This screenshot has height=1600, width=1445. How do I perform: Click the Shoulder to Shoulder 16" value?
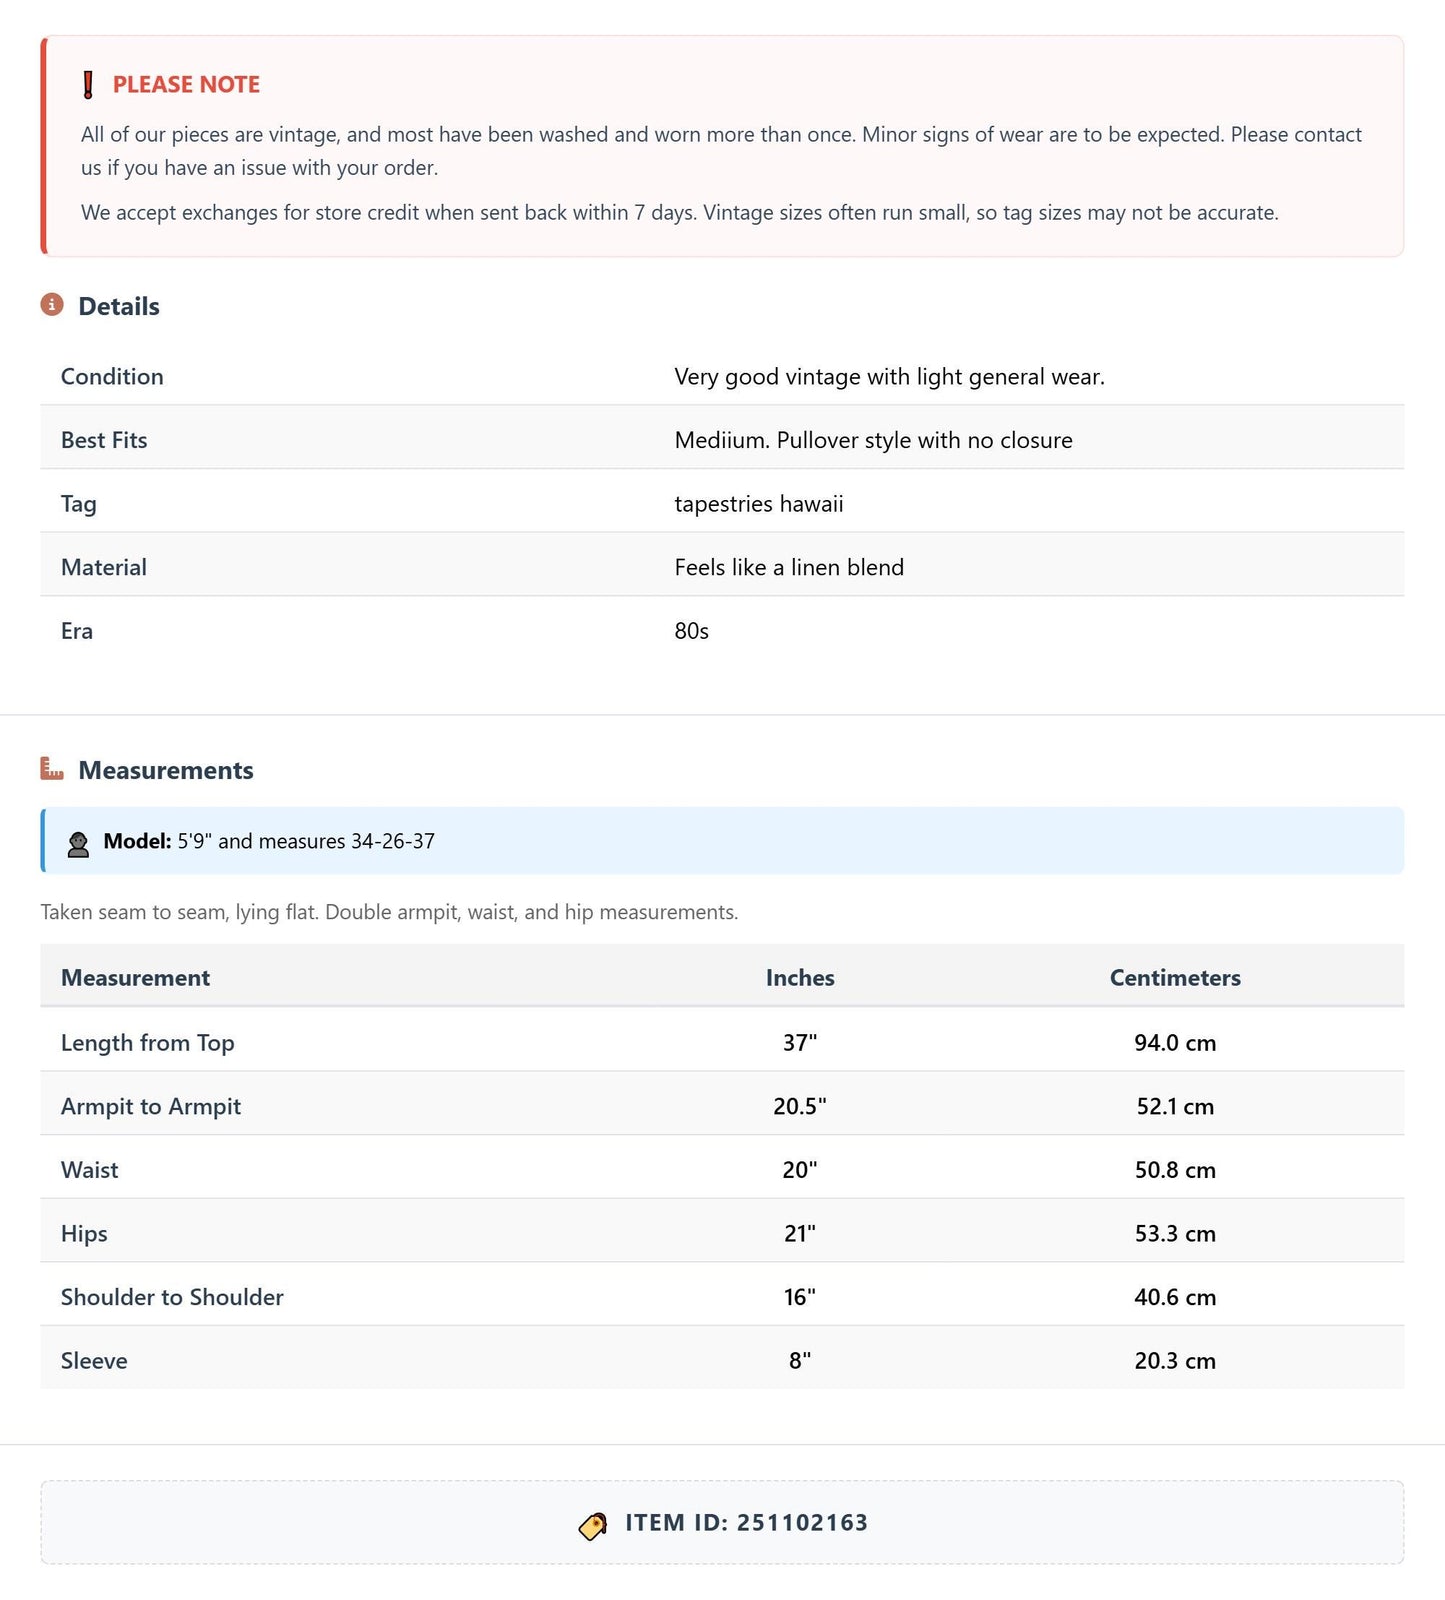800,1297
